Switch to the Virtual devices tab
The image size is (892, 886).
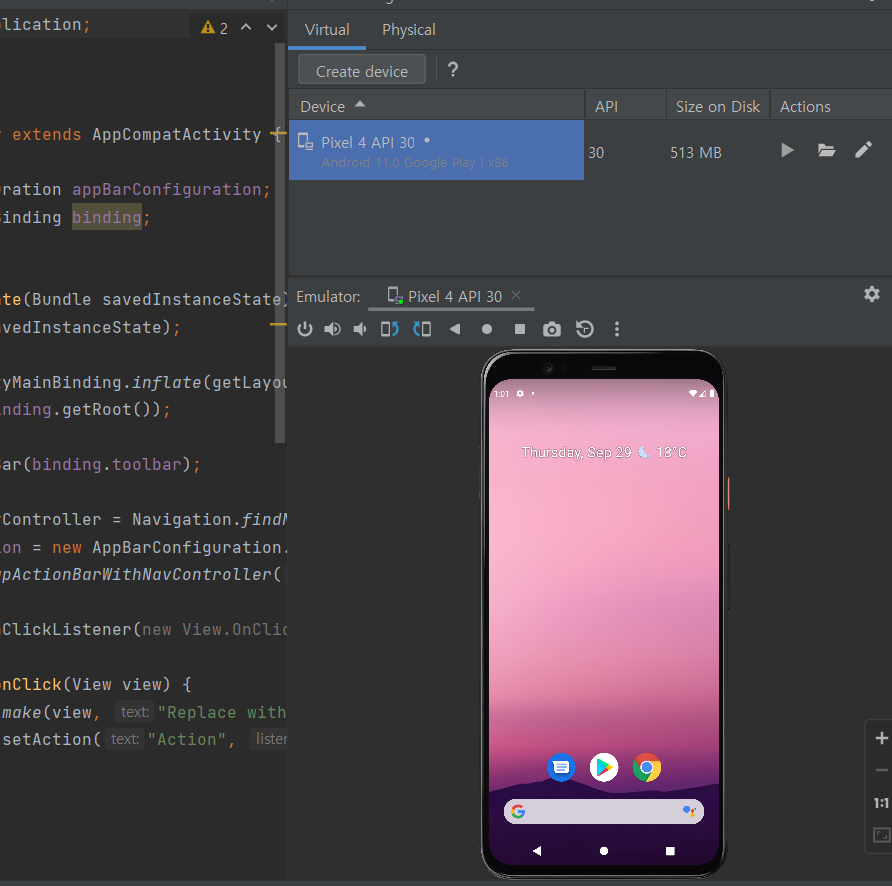coord(327,30)
